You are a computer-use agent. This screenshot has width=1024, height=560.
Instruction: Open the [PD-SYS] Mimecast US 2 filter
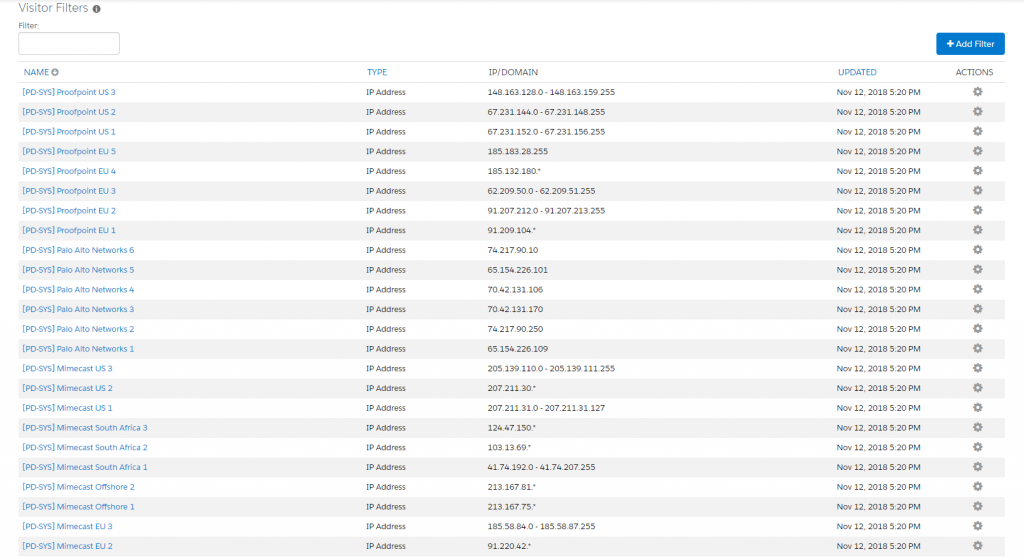coord(67,388)
